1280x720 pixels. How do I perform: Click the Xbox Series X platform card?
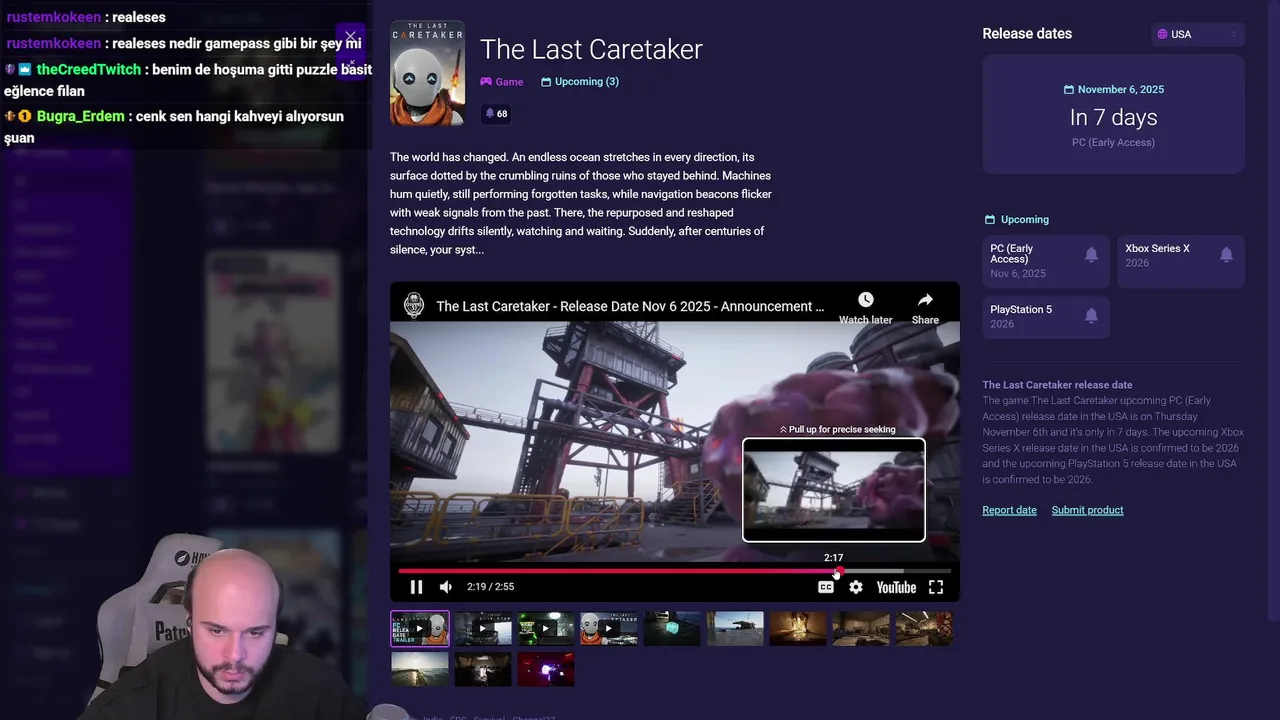1180,262
